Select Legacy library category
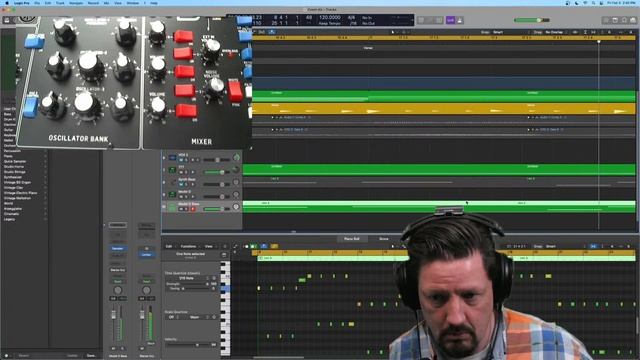This screenshot has width=640, height=360. pos(9,219)
